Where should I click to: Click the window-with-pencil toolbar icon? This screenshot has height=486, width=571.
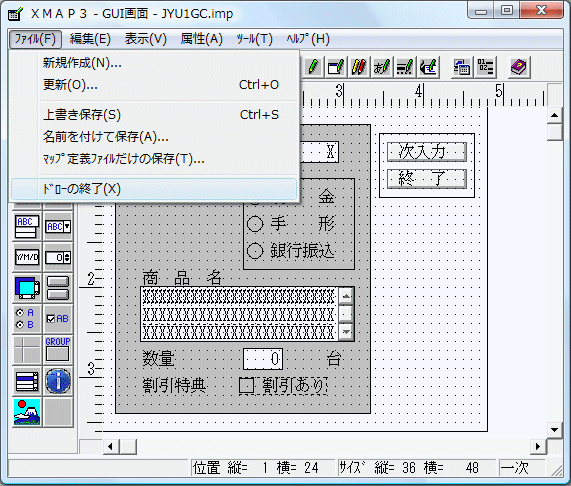(336, 67)
